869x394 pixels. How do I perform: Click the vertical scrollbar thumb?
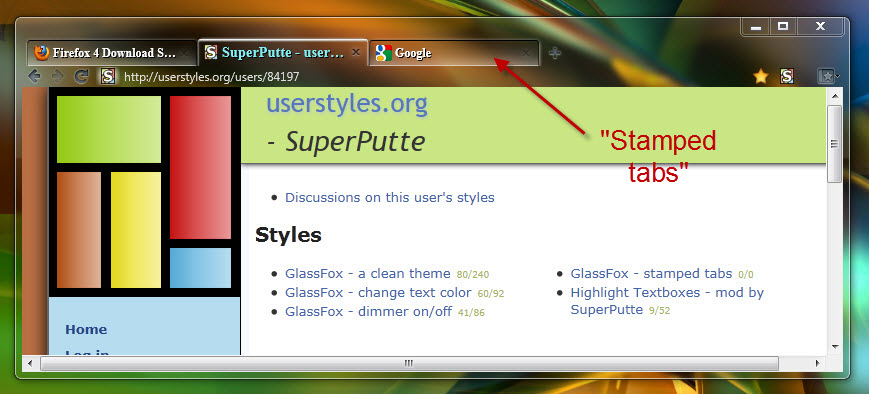tap(835, 144)
